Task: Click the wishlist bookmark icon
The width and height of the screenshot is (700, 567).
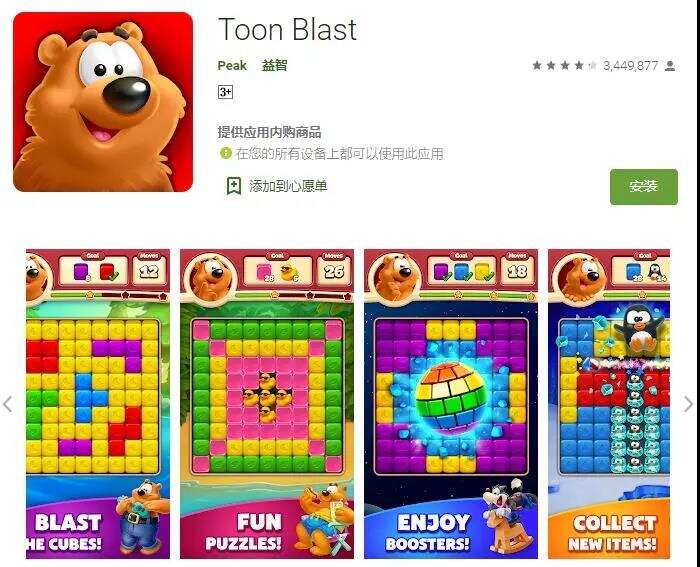Action: (x=234, y=186)
